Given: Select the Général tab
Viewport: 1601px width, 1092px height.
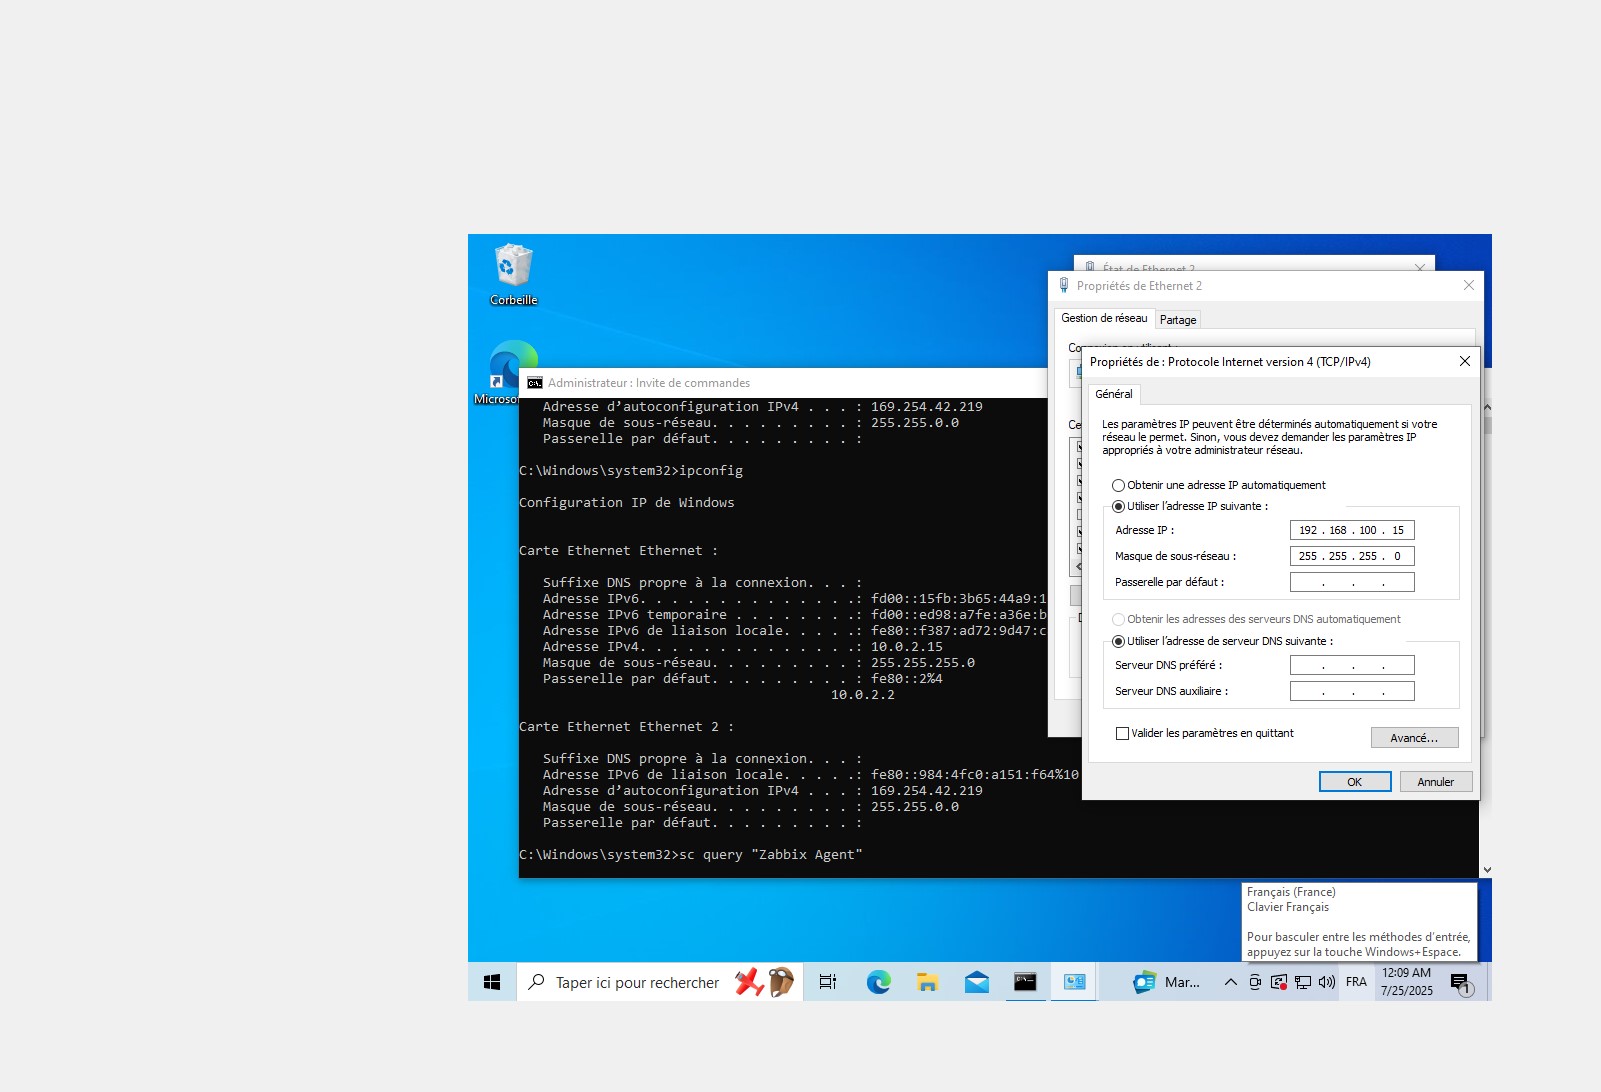Looking at the screenshot, I should click(x=1113, y=394).
